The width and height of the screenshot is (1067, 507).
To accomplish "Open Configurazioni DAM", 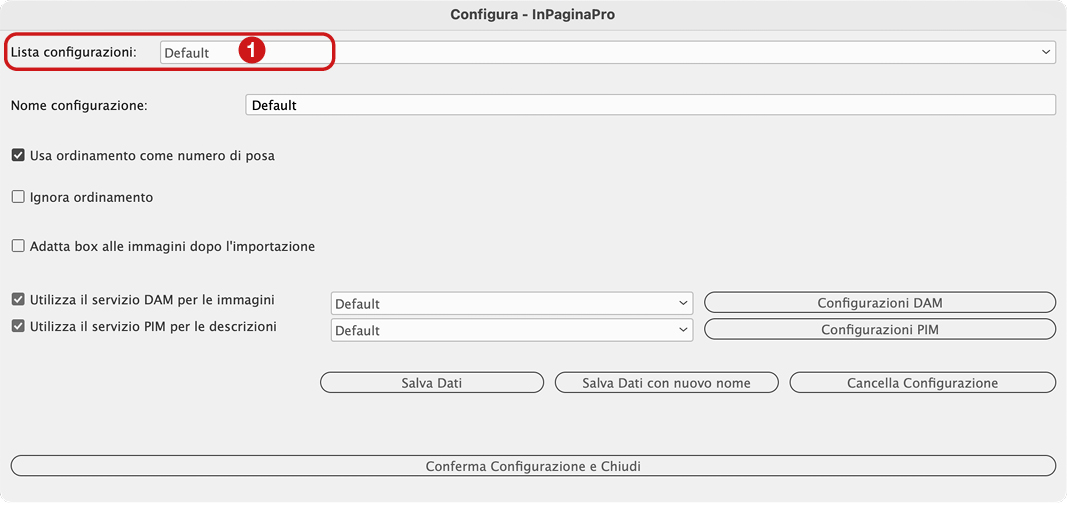I will click(879, 303).
